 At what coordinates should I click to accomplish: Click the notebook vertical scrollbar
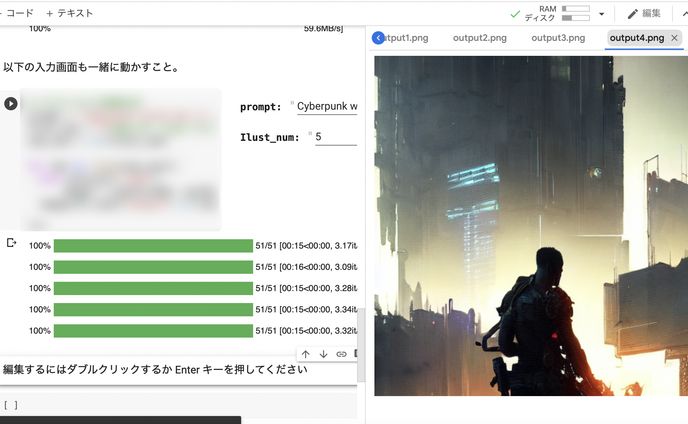pyautogui.click(x=361, y=345)
